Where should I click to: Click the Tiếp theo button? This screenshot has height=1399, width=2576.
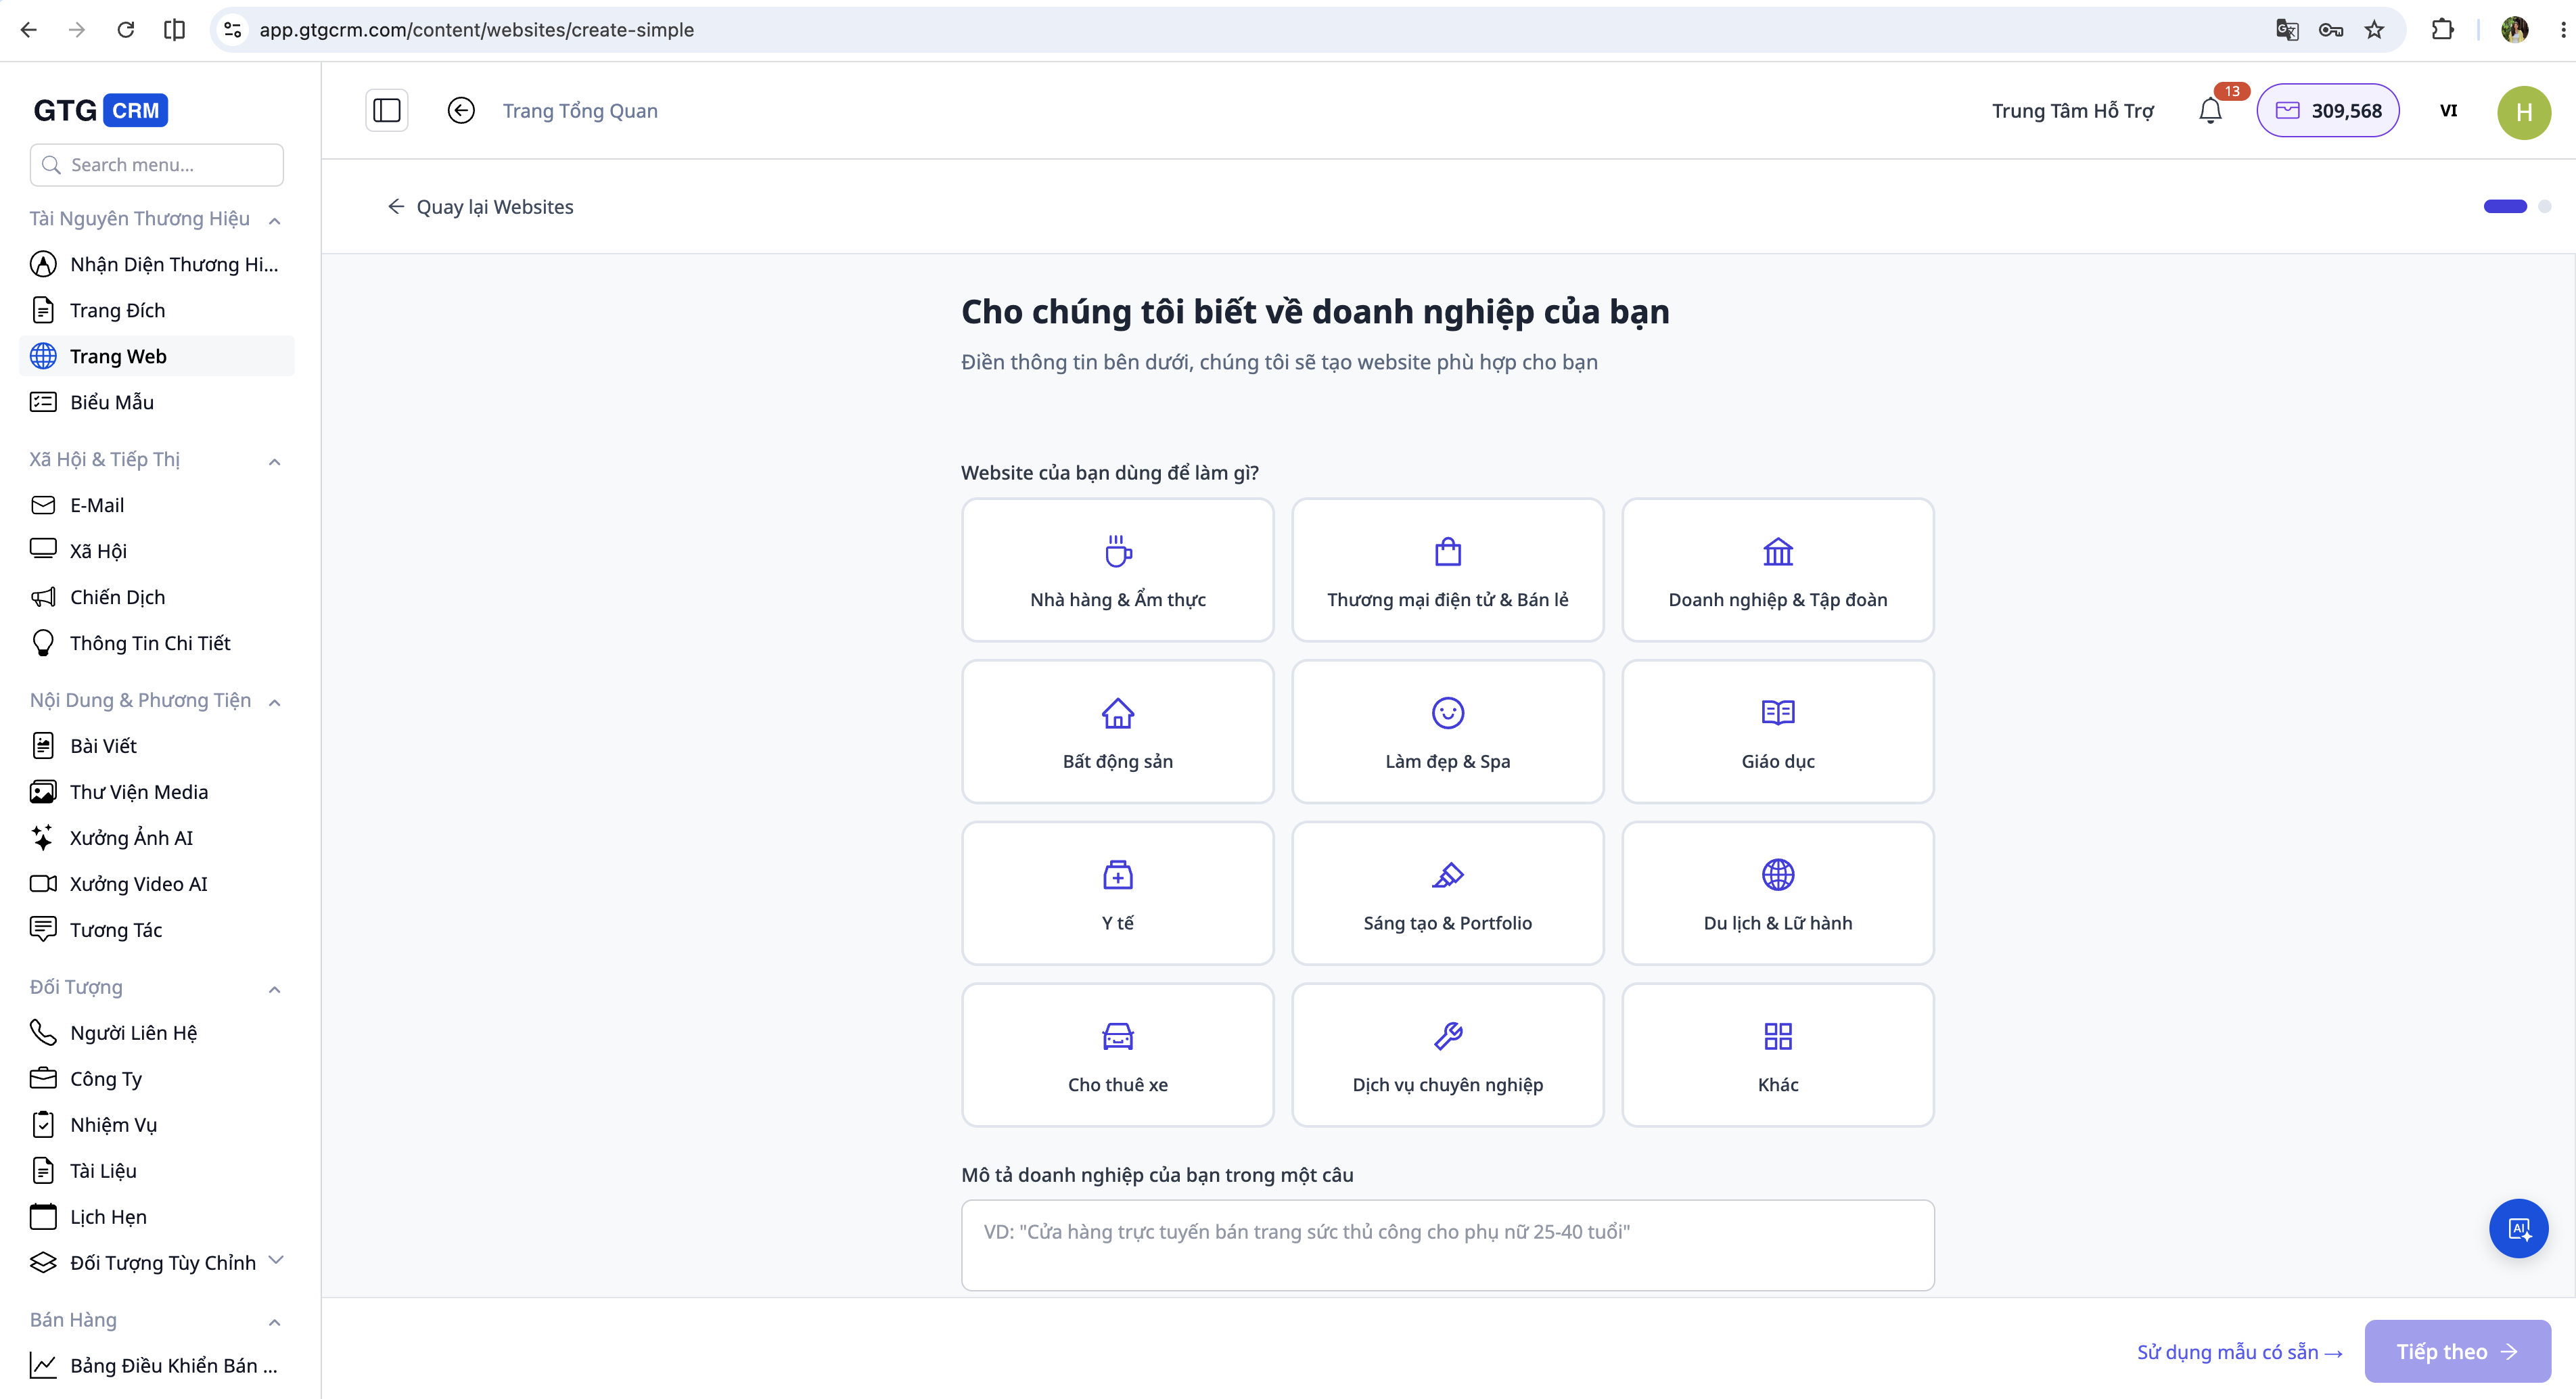[2457, 1352]
